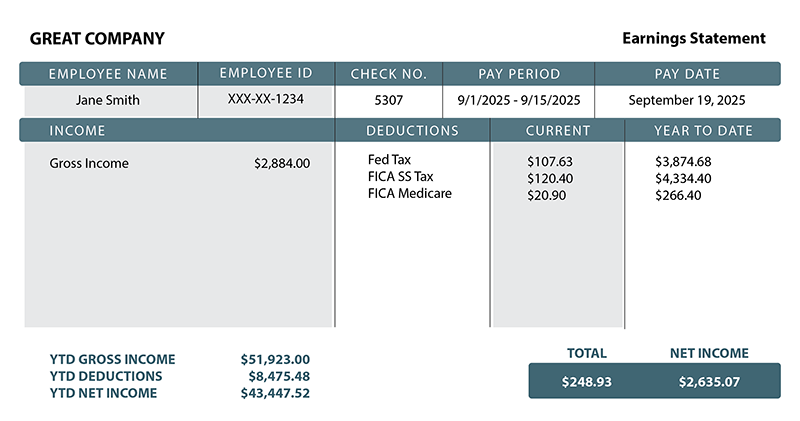Click the EMPLOYEE NAME column header
The image size is (800, 421).
pyautogui.click(x=108, y=74)
